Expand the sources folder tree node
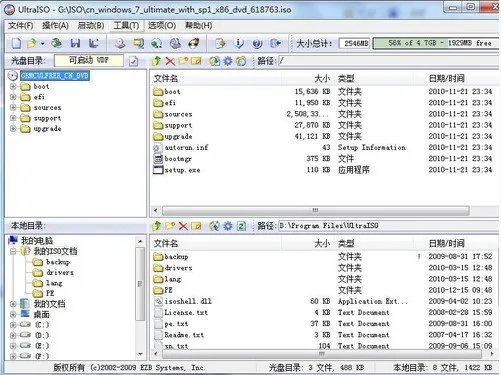Viewport: 501px width, 375px height. coord(13,108)
